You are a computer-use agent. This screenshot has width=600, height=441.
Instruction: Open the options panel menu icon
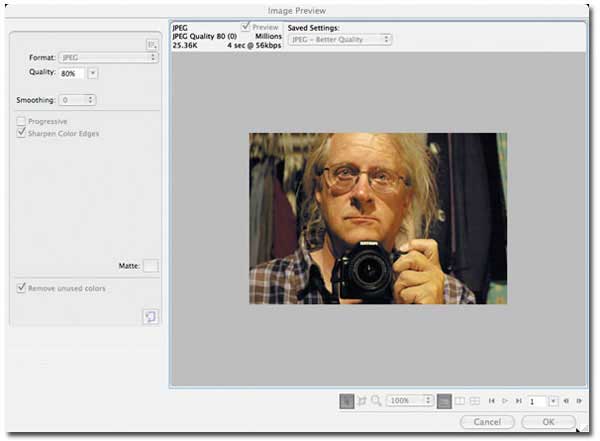pyautogui.click(x=152, y=45)
